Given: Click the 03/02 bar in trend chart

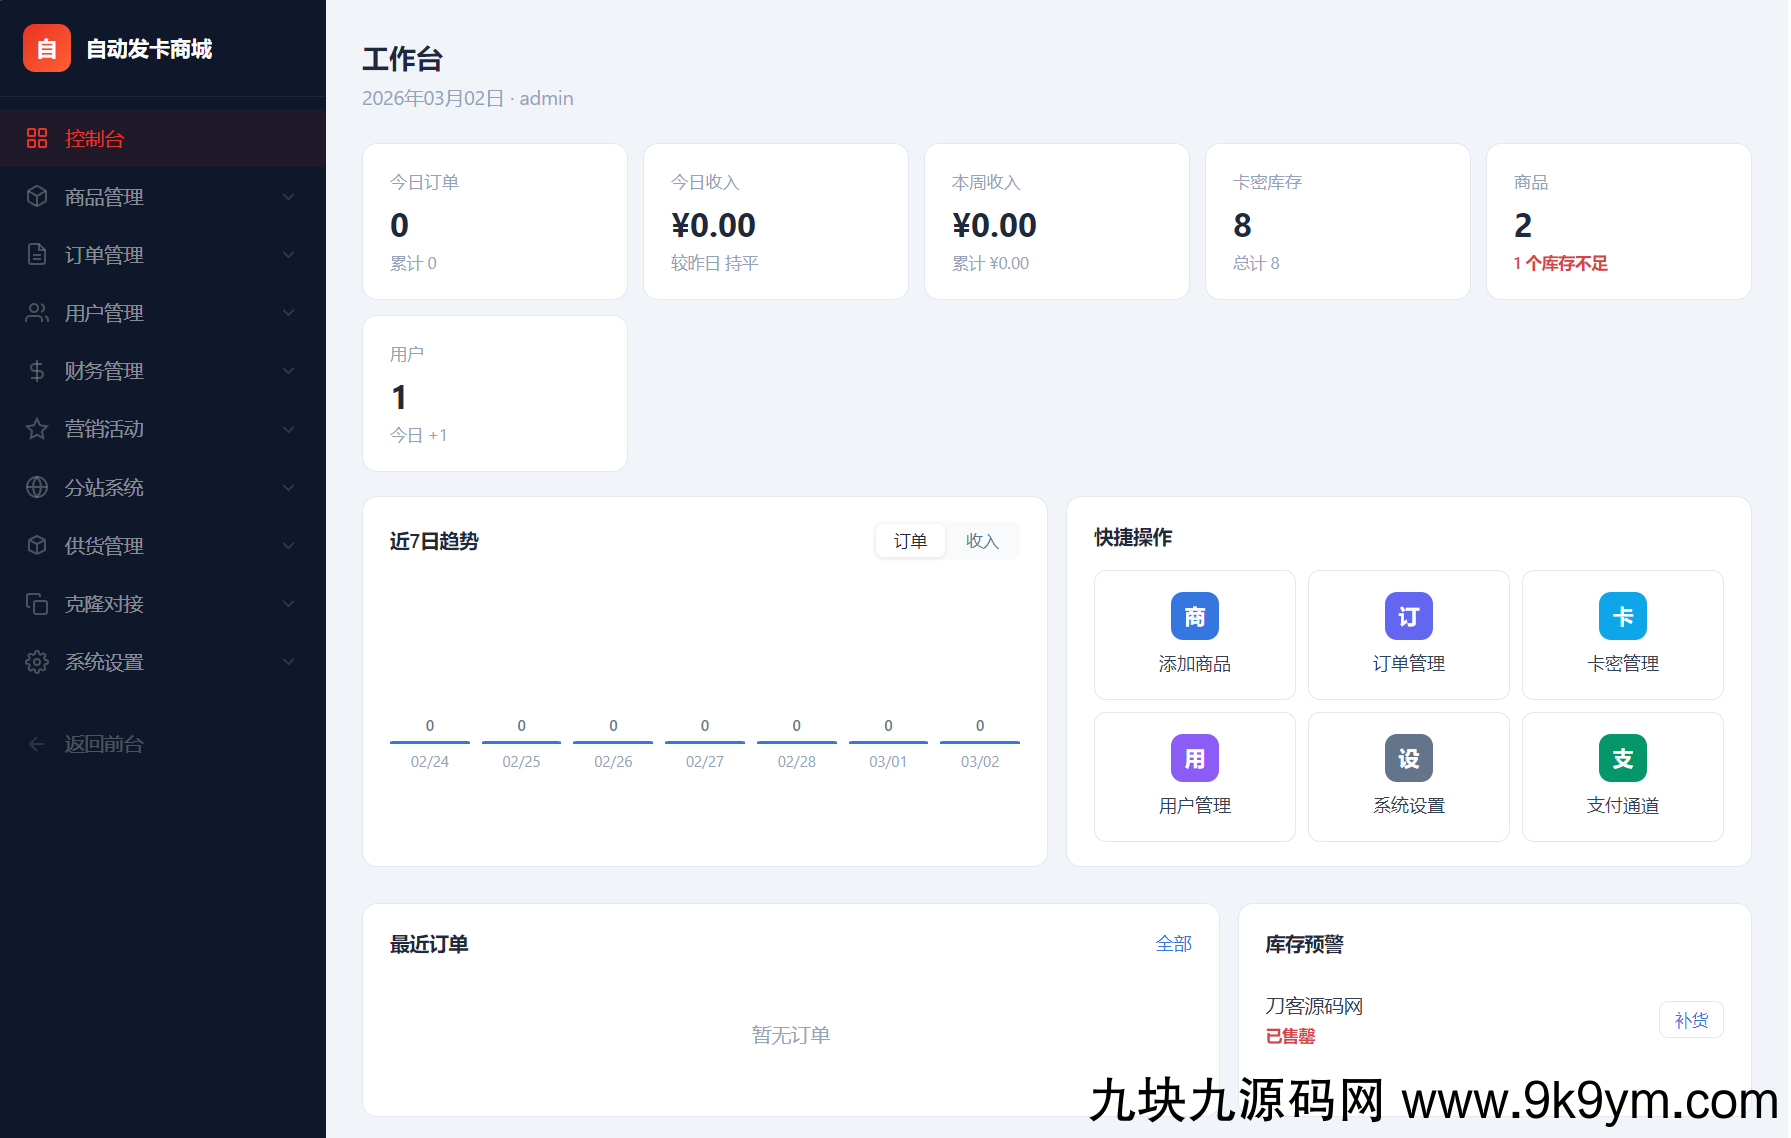Looking at the screenshot, I should [x=979, y=741].
